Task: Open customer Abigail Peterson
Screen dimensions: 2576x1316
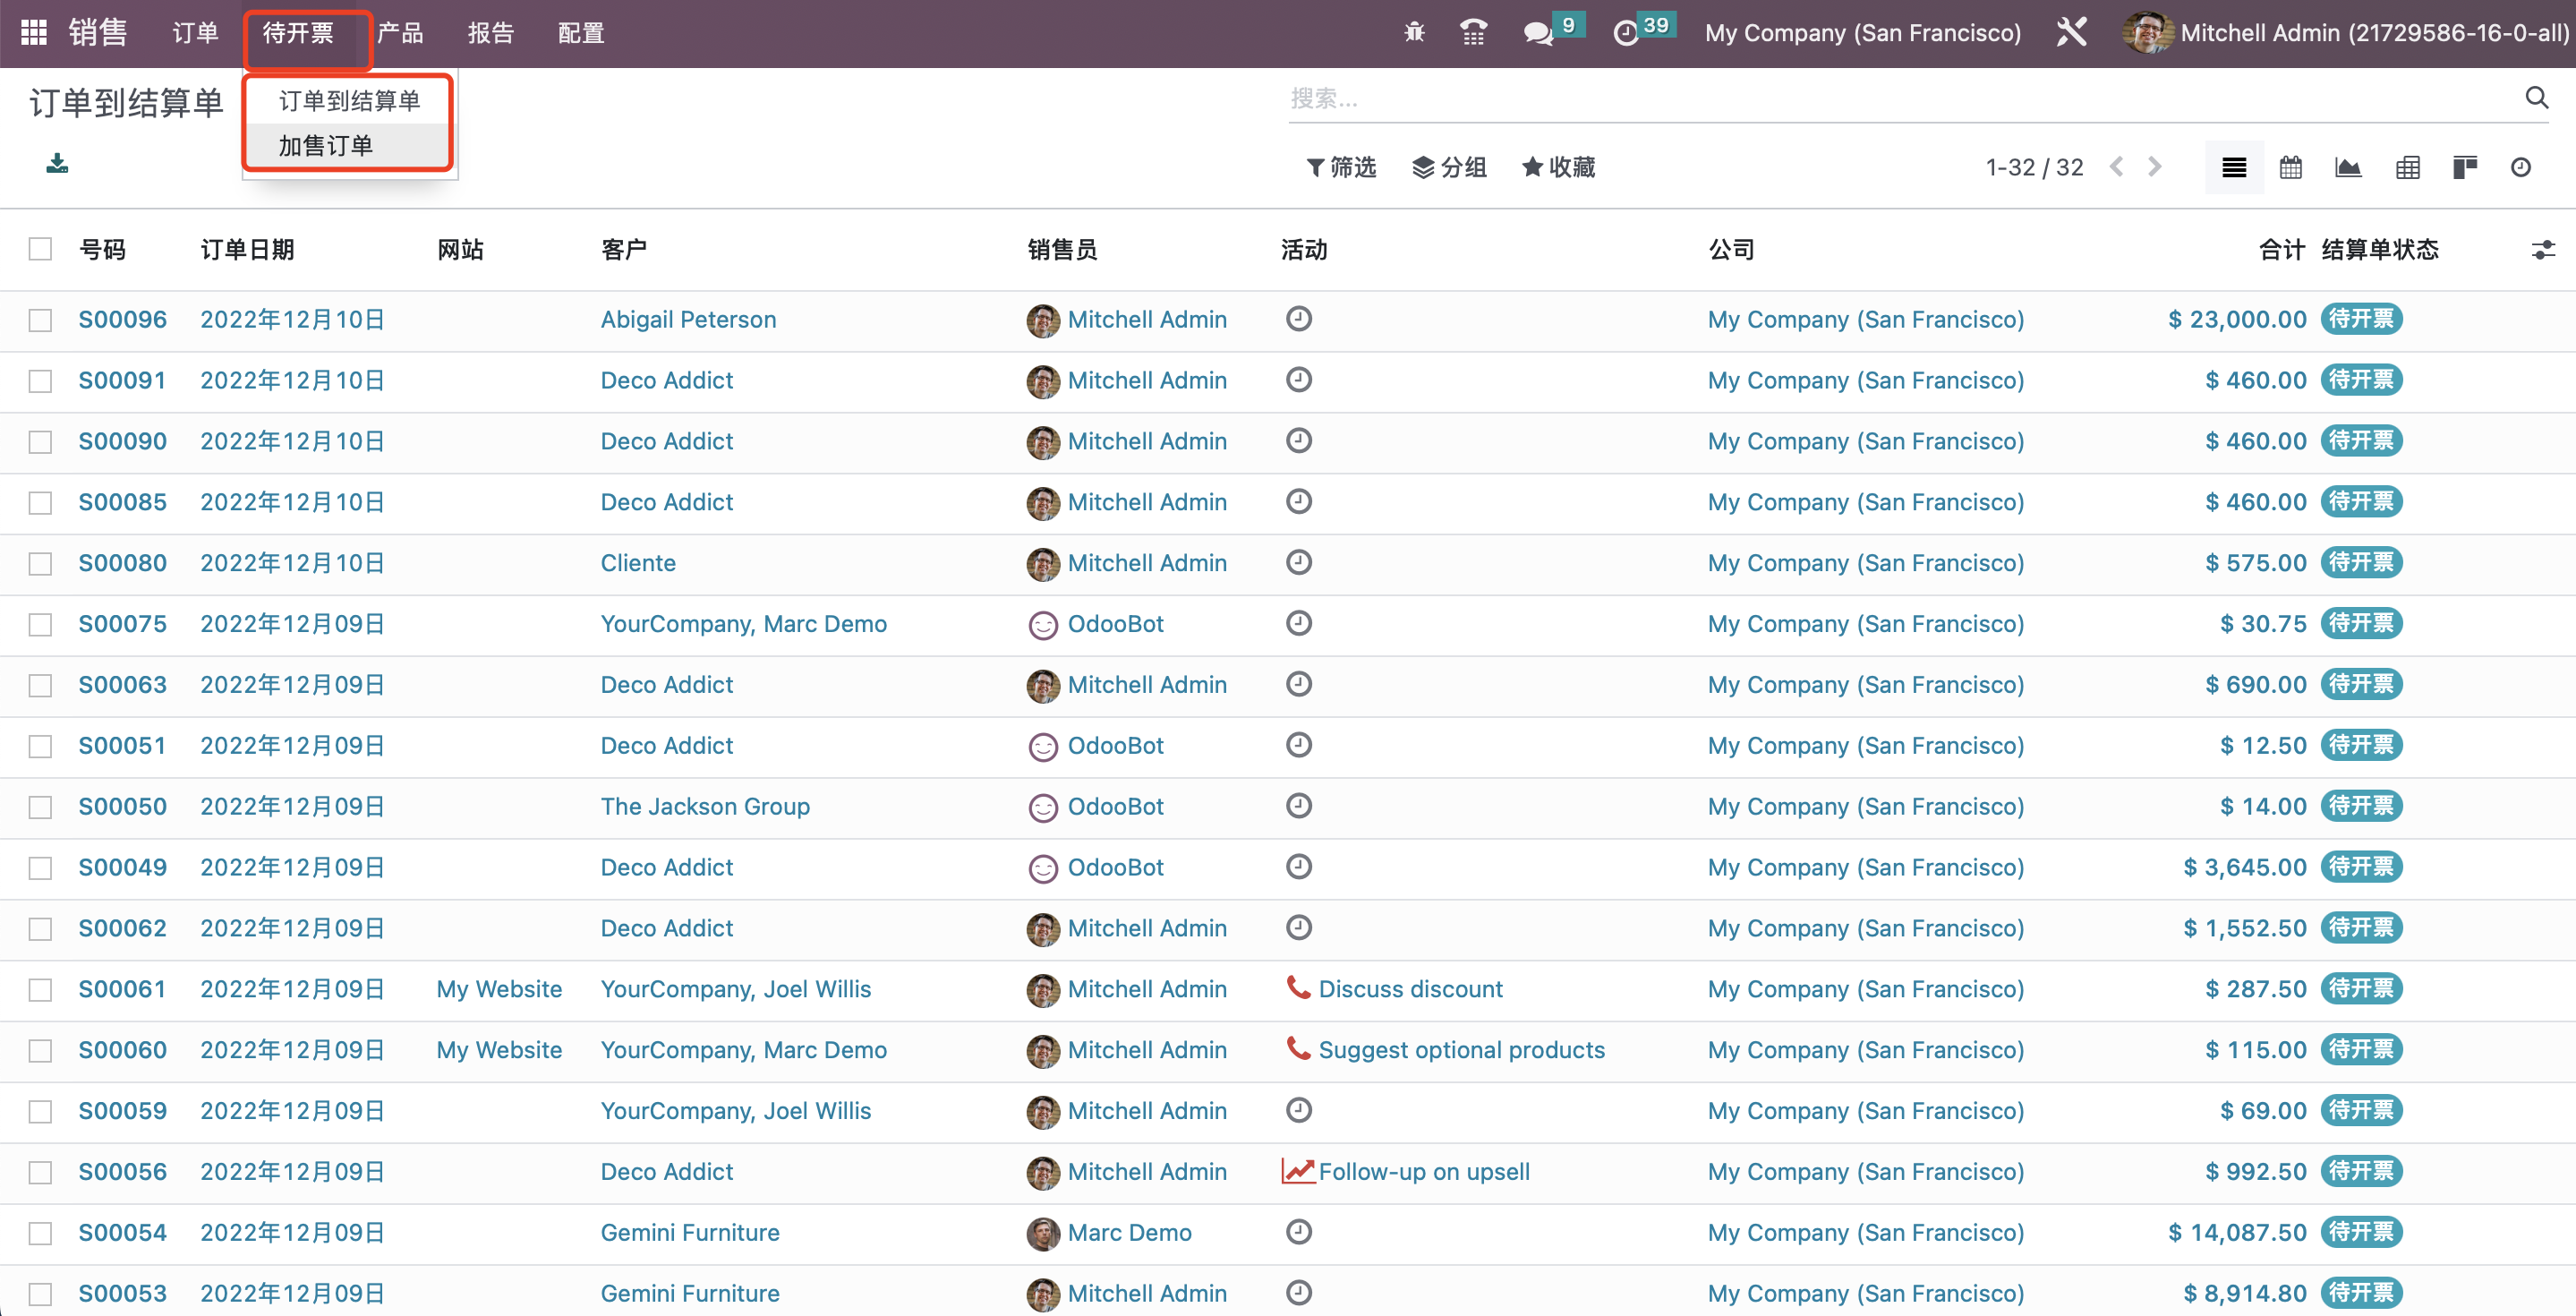Action: 688,320
